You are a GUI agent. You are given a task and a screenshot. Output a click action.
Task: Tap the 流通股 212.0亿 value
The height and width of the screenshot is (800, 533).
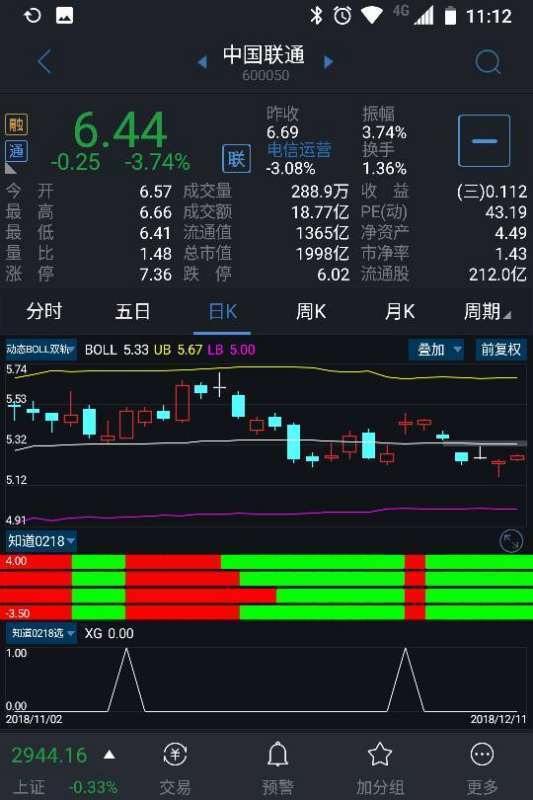click(497, 274)
